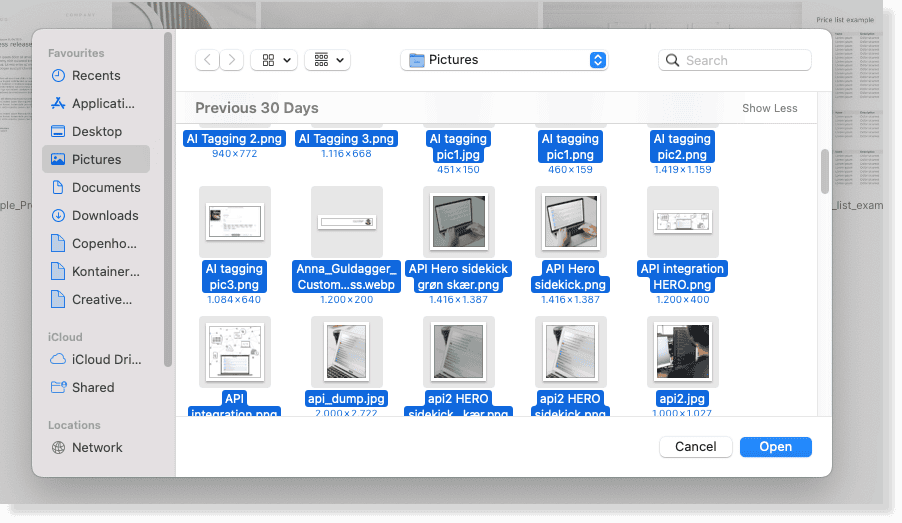902x523 pixels.
Task: Go to Desktop folder in sidebar
Action: pos(97,131)
